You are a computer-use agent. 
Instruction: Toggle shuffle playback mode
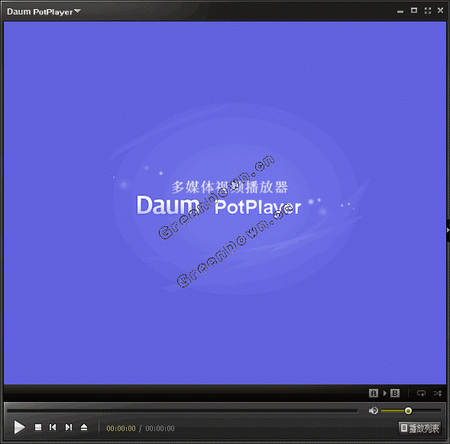[438, 393]
